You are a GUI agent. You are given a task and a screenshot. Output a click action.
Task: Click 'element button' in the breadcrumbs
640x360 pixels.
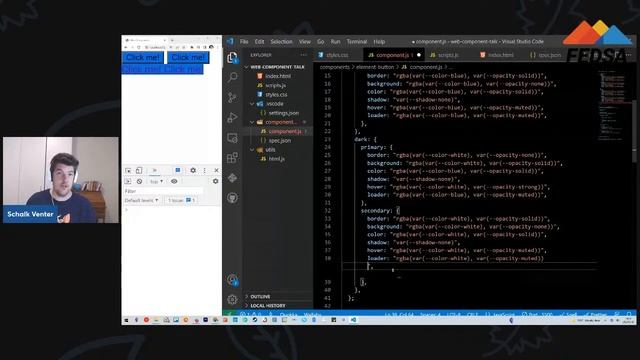[375, 67]
